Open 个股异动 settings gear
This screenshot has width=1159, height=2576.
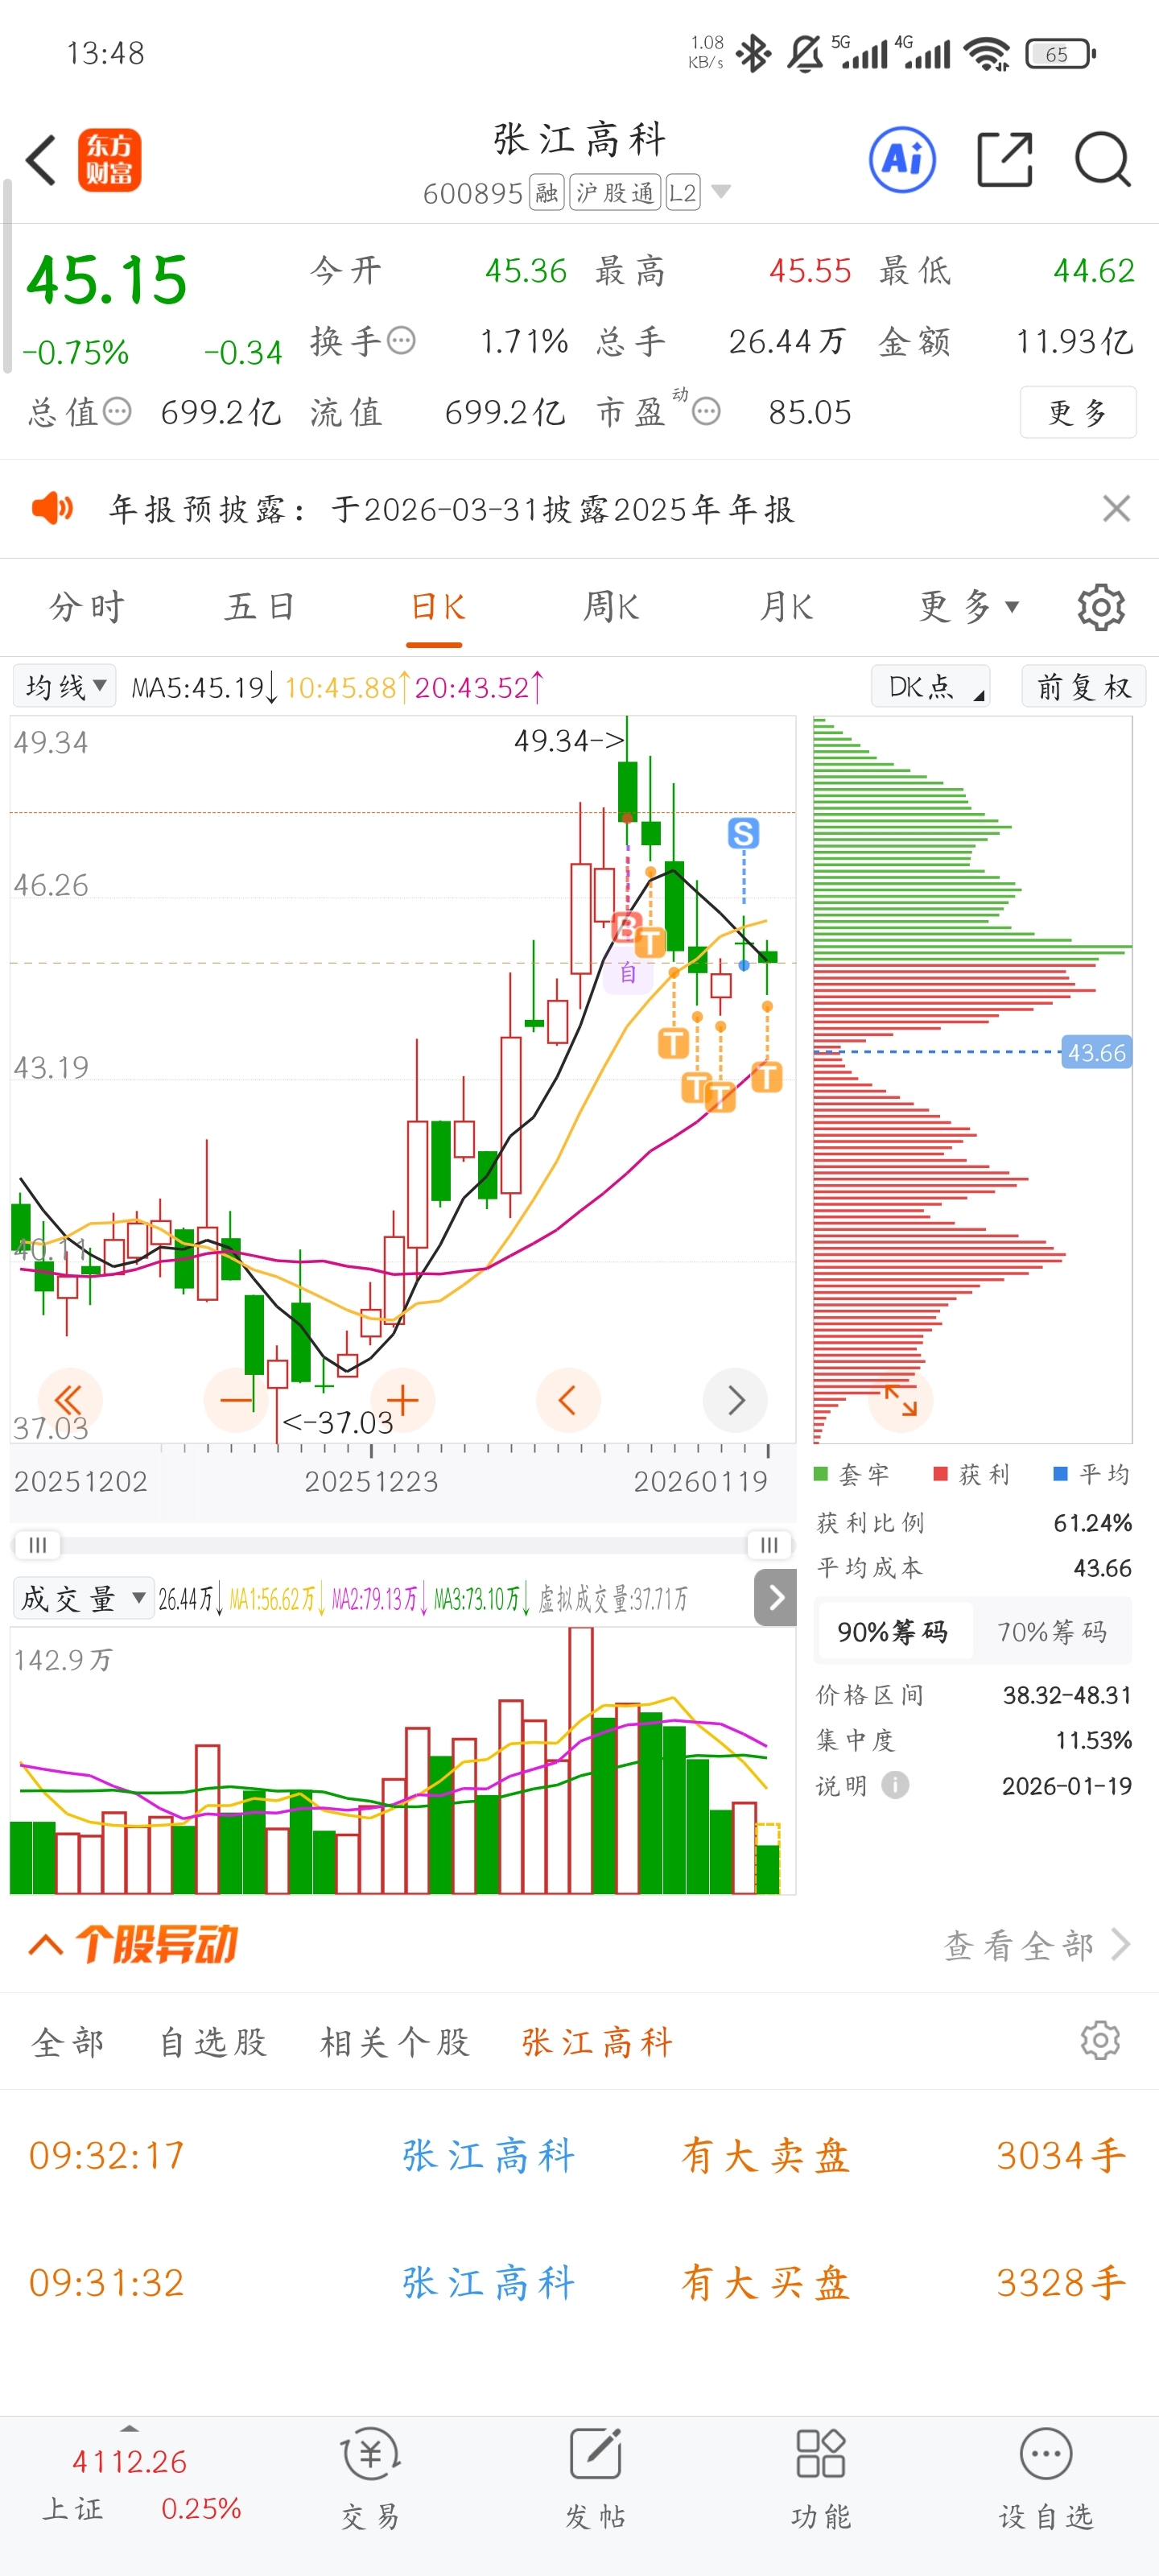click(x=1100, y=2040)
